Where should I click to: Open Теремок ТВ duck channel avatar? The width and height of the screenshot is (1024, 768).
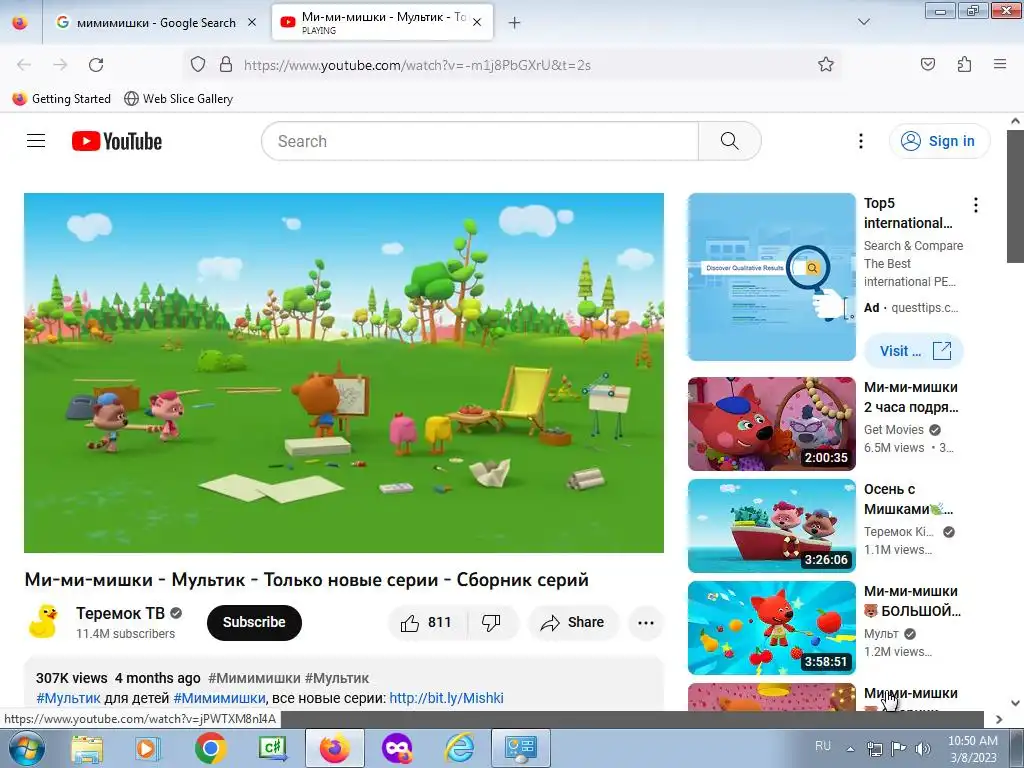(43, 622)
